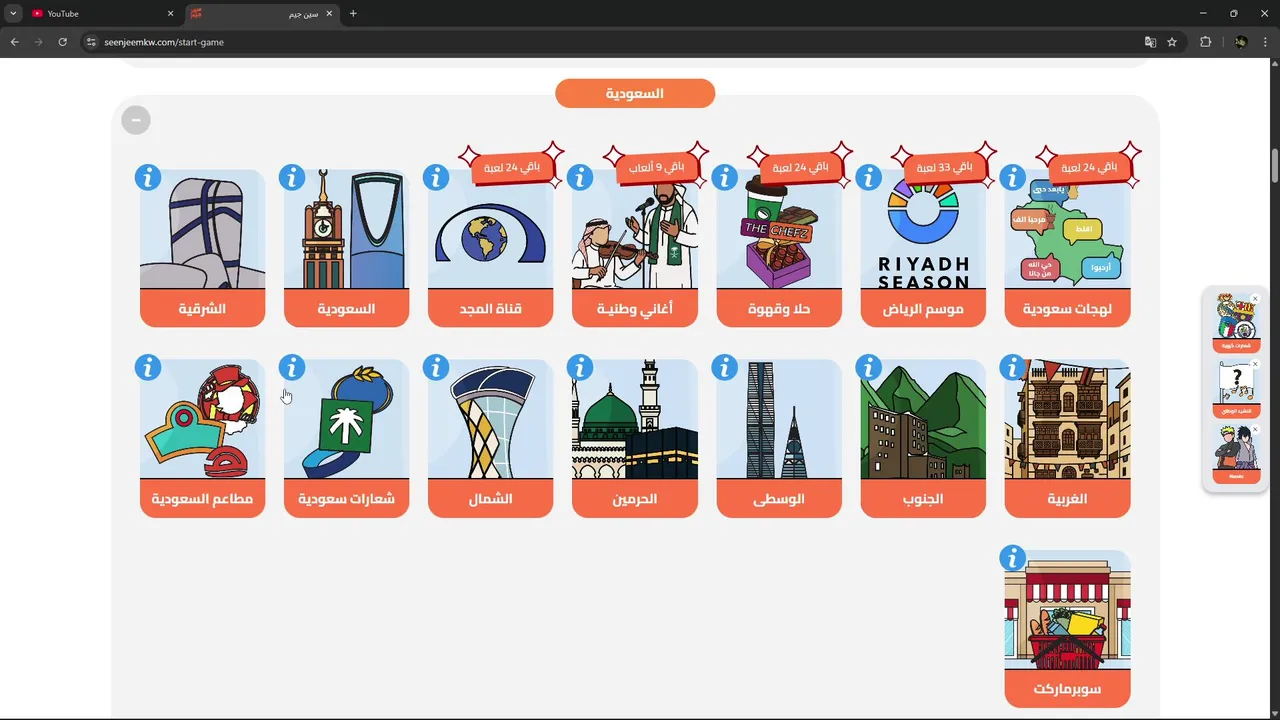Click the address bar URL

point(164,42)
